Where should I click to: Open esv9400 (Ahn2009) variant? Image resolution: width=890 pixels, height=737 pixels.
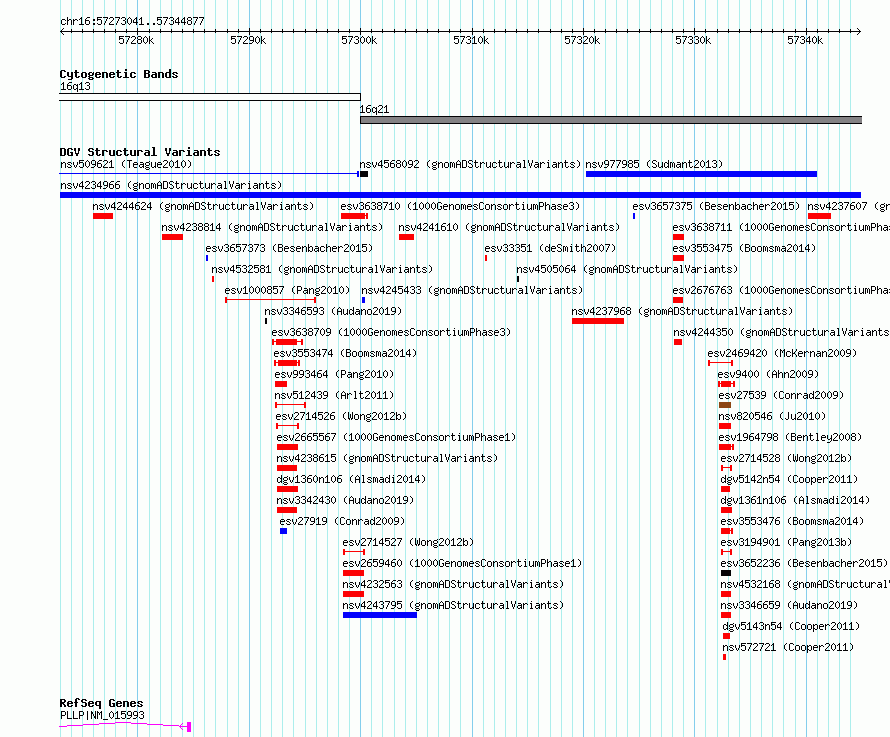pyautogui.click(x=768, y=374)
